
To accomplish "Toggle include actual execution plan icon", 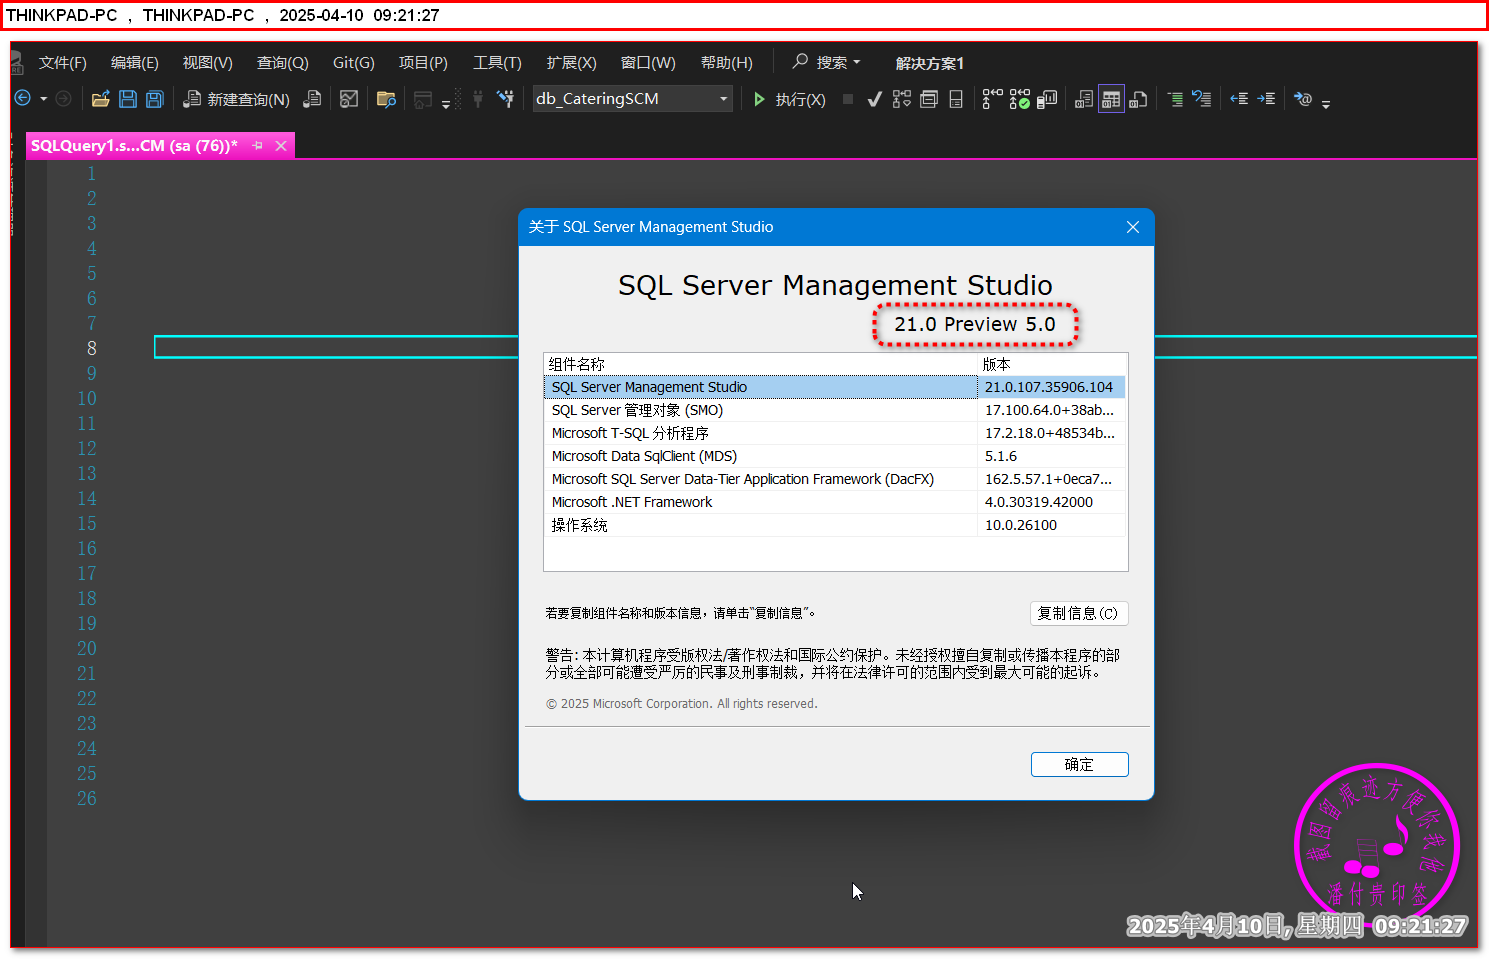I will click(x=992, y=99).
